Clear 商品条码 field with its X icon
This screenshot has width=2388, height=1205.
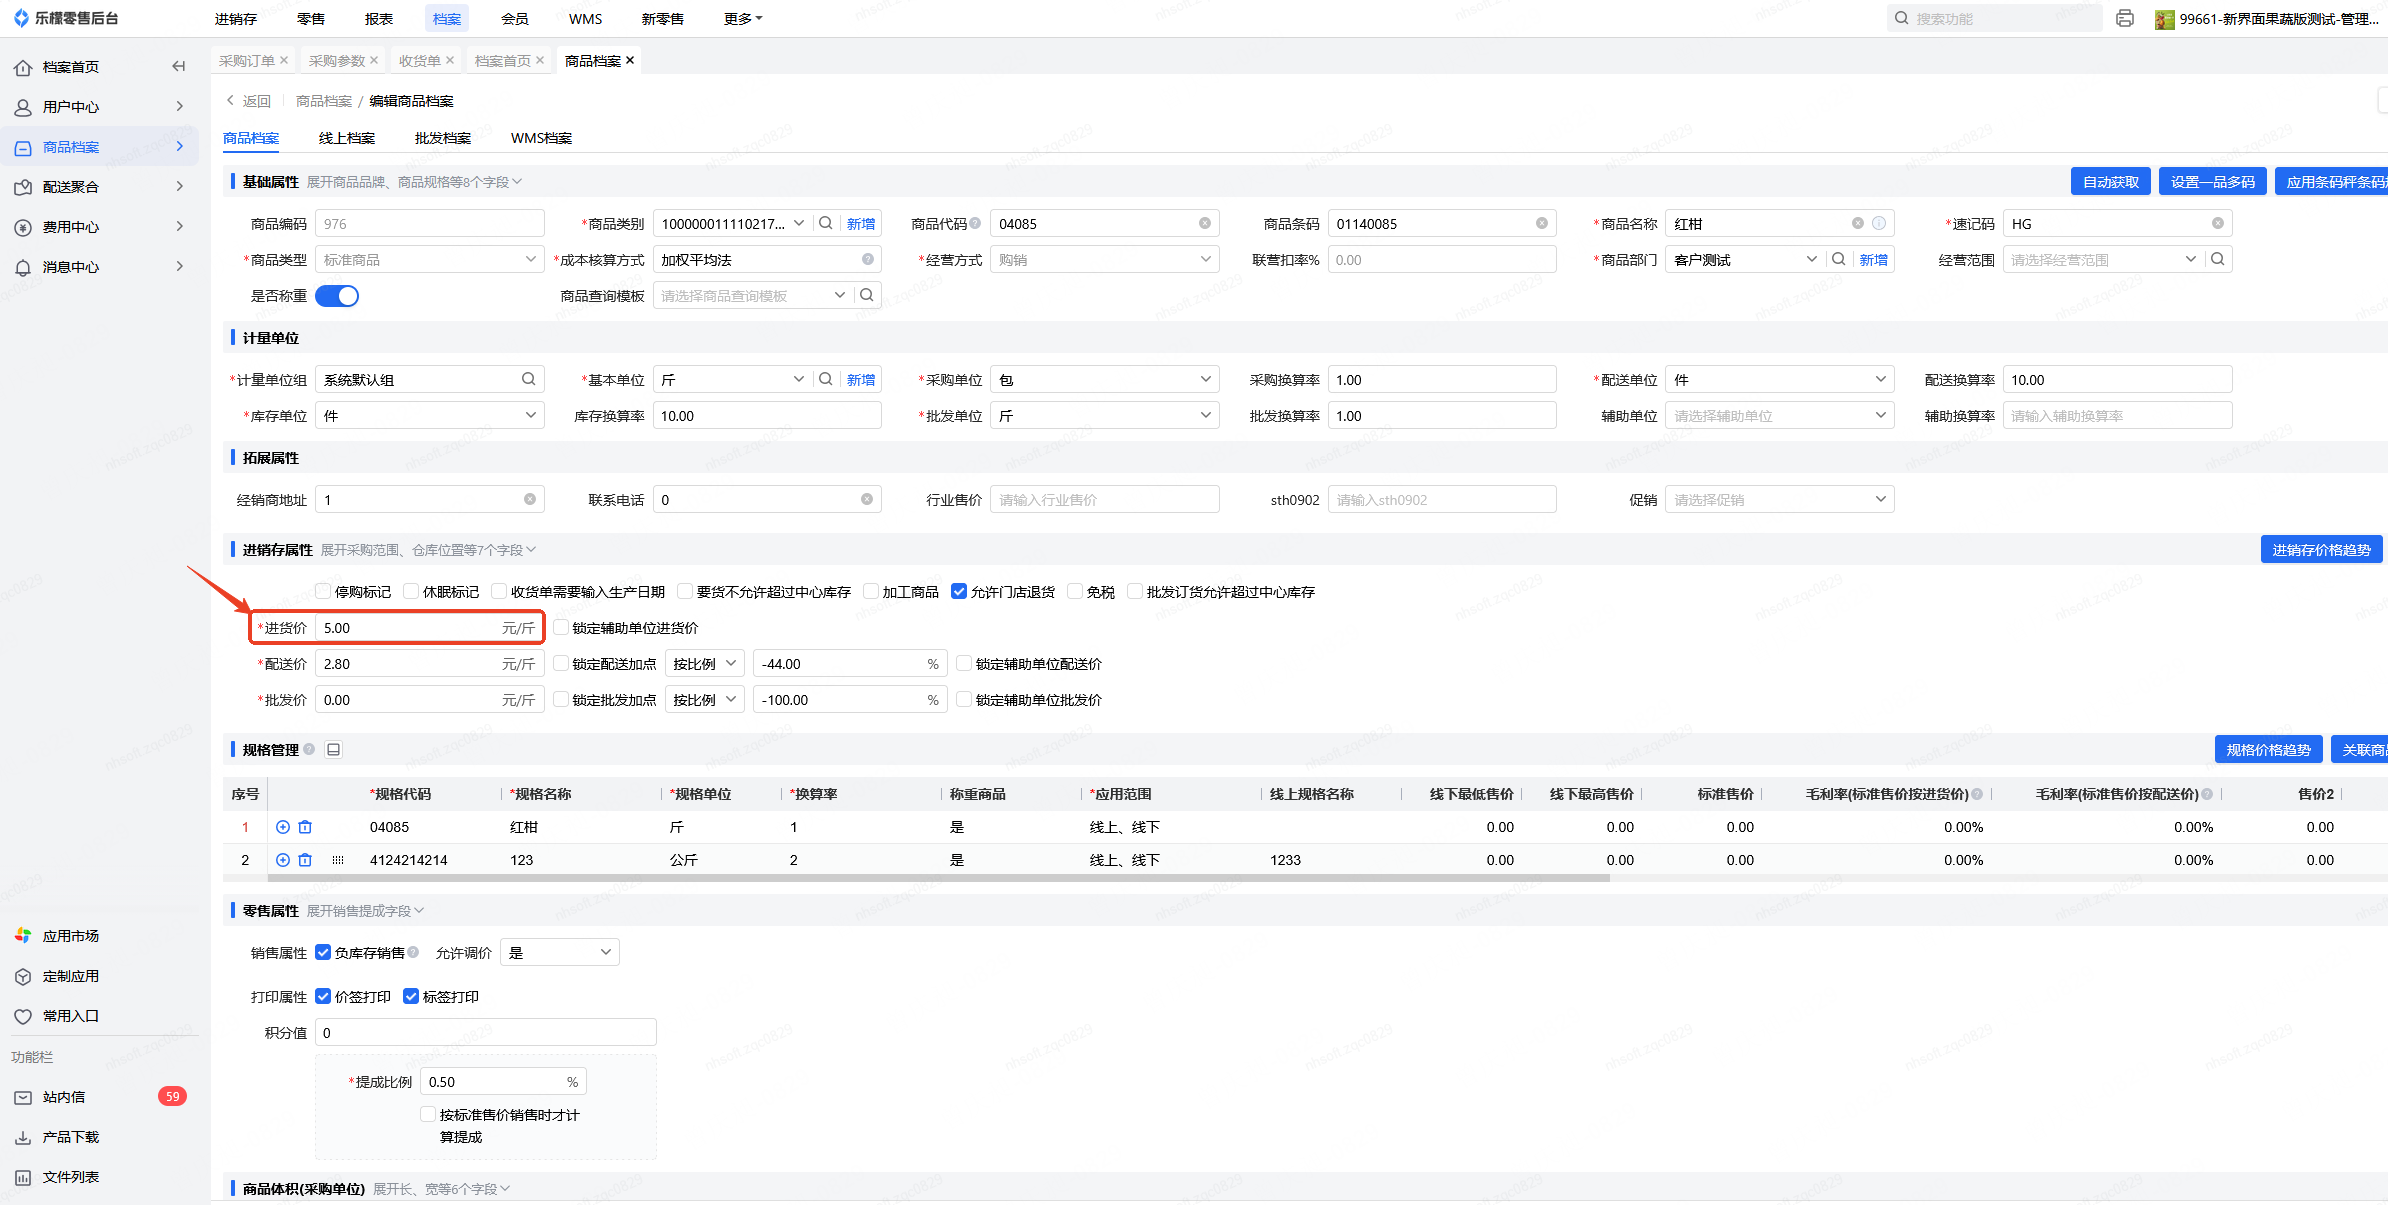click(1541, 224)
